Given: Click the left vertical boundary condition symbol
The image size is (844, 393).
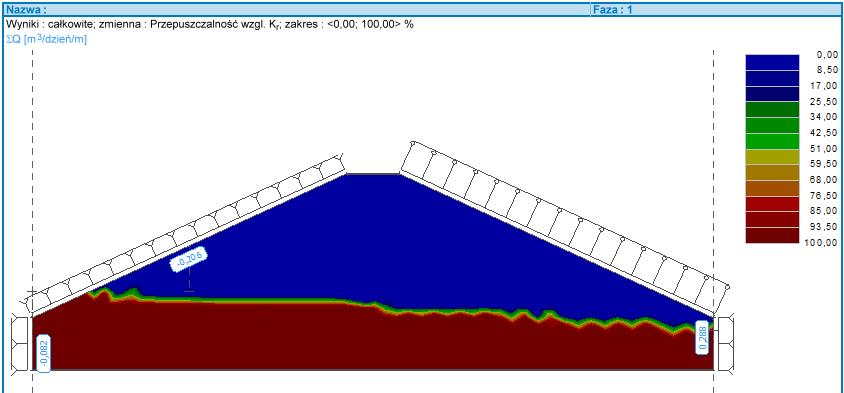Looking at the screenshot, I should (20, 343).
